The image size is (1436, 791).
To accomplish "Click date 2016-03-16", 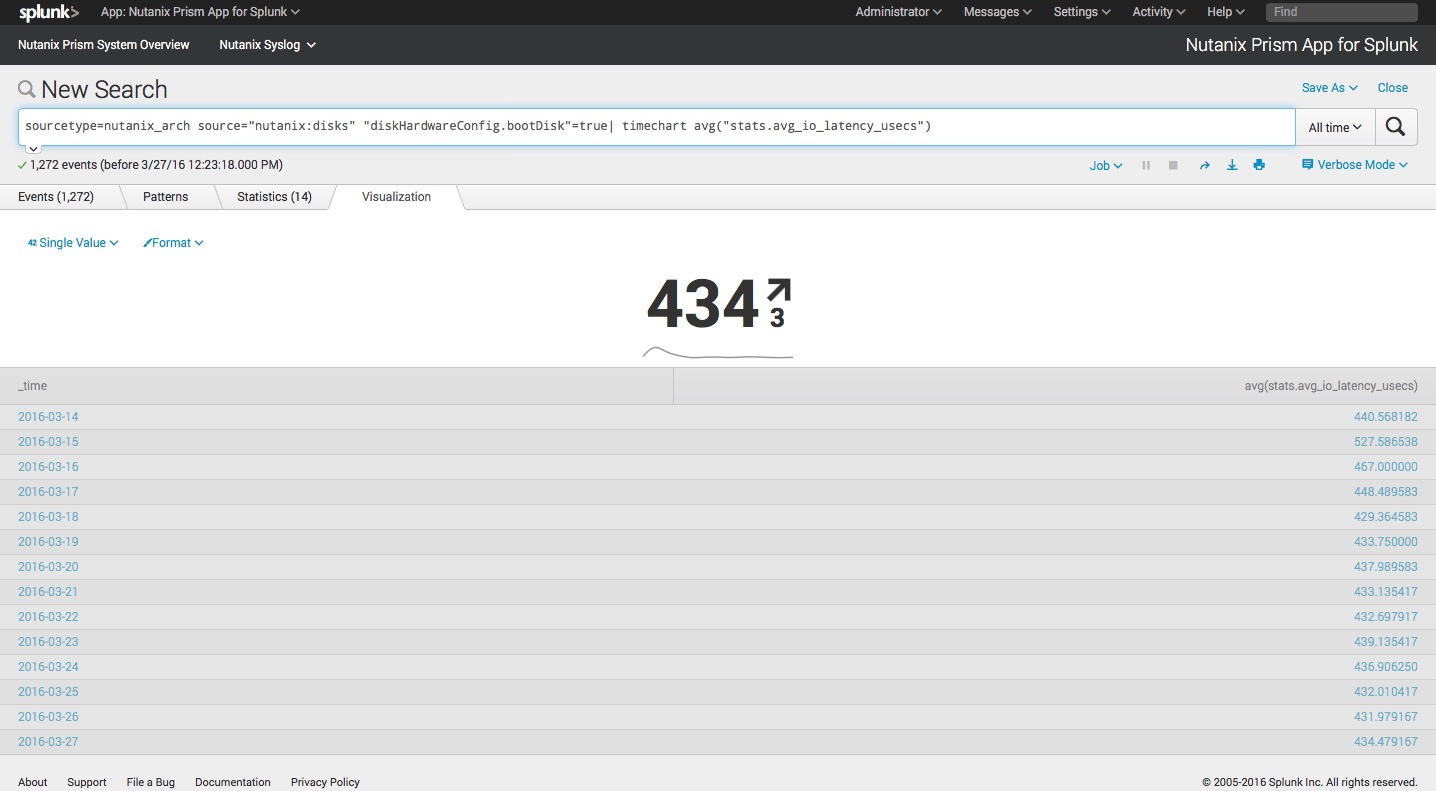I will [48, 467].
